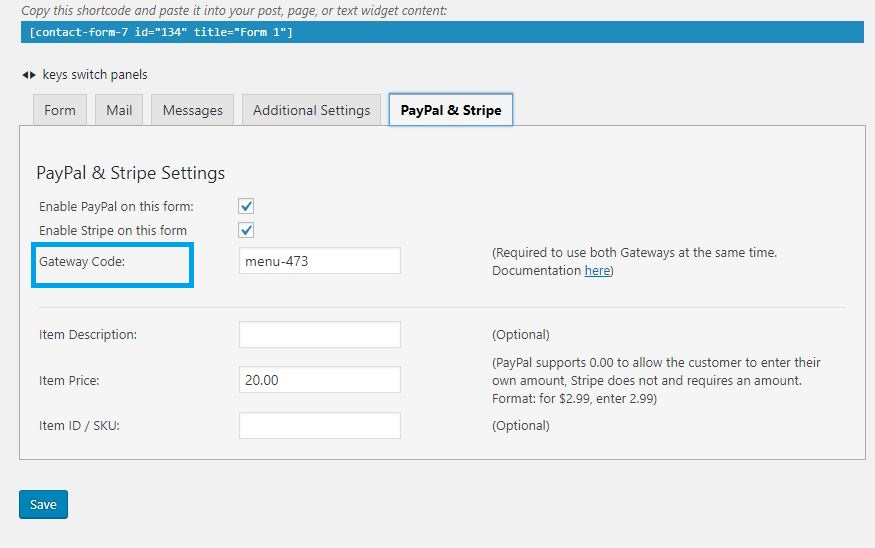Click the 'Item Price:' label
The width and height of the screenshot is (875, 548).
click(69, 381)
